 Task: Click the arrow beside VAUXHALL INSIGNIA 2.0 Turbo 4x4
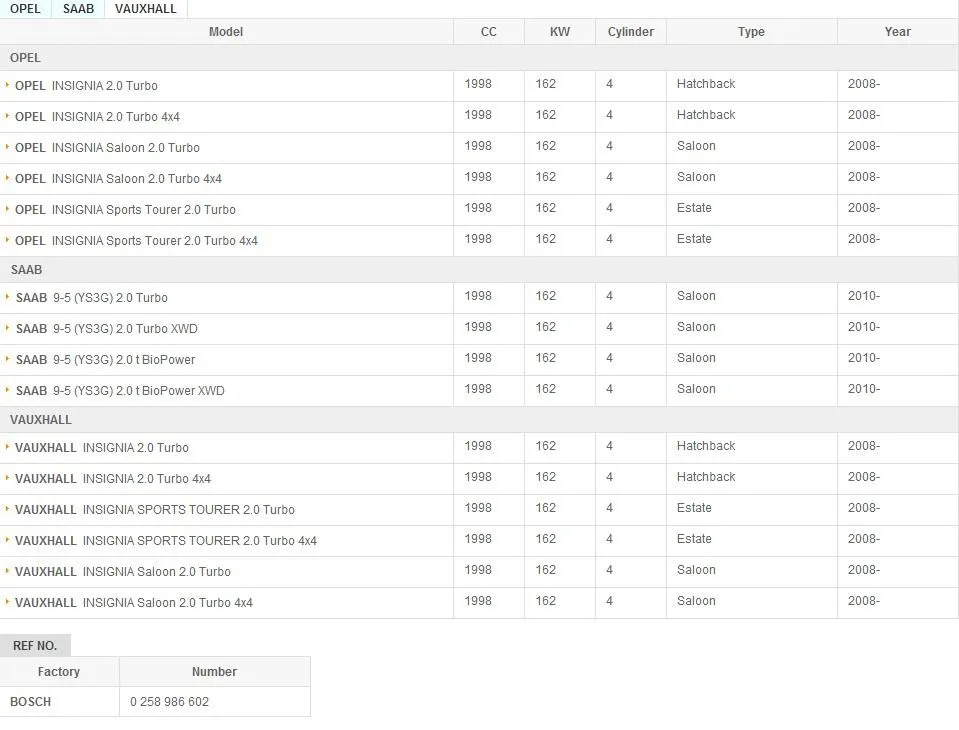point(7,477)
